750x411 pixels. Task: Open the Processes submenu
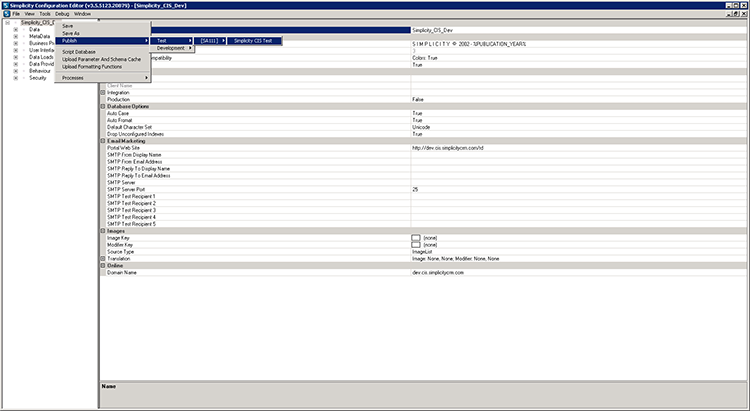(x=103, y=78)
